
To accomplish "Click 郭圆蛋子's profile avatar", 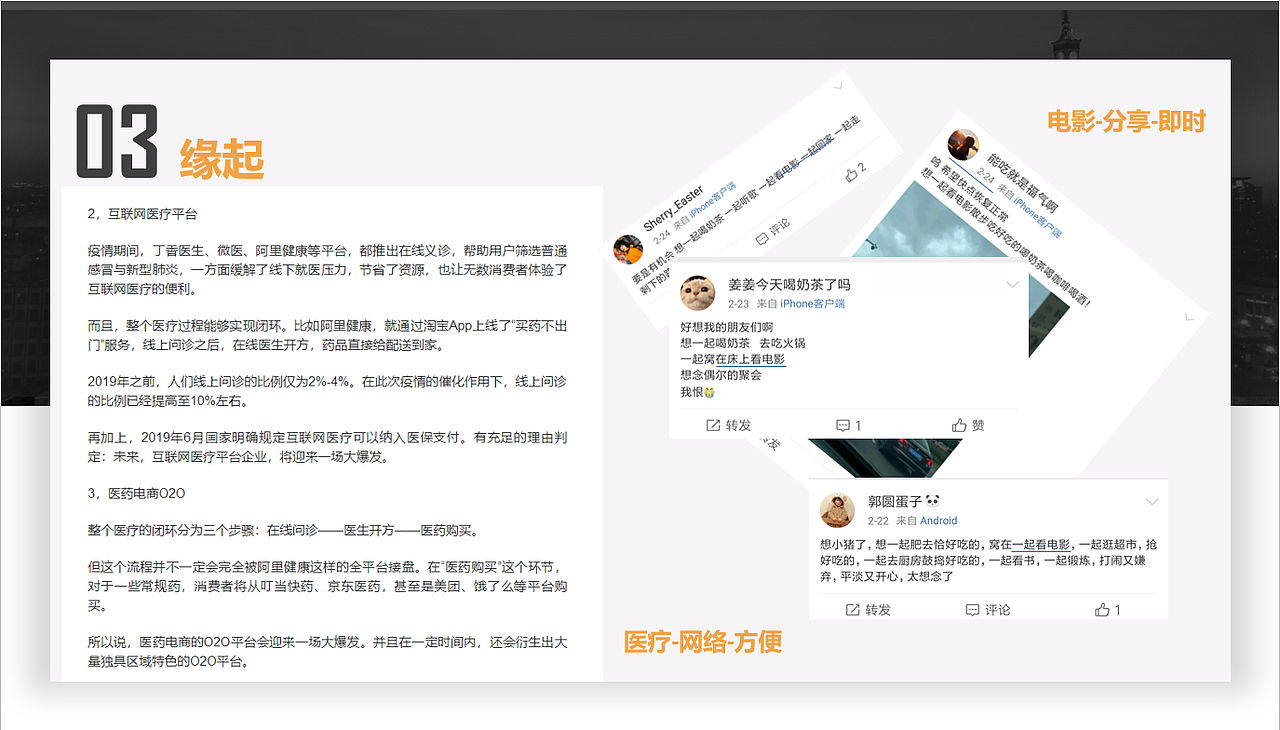I will coord(838,510).
